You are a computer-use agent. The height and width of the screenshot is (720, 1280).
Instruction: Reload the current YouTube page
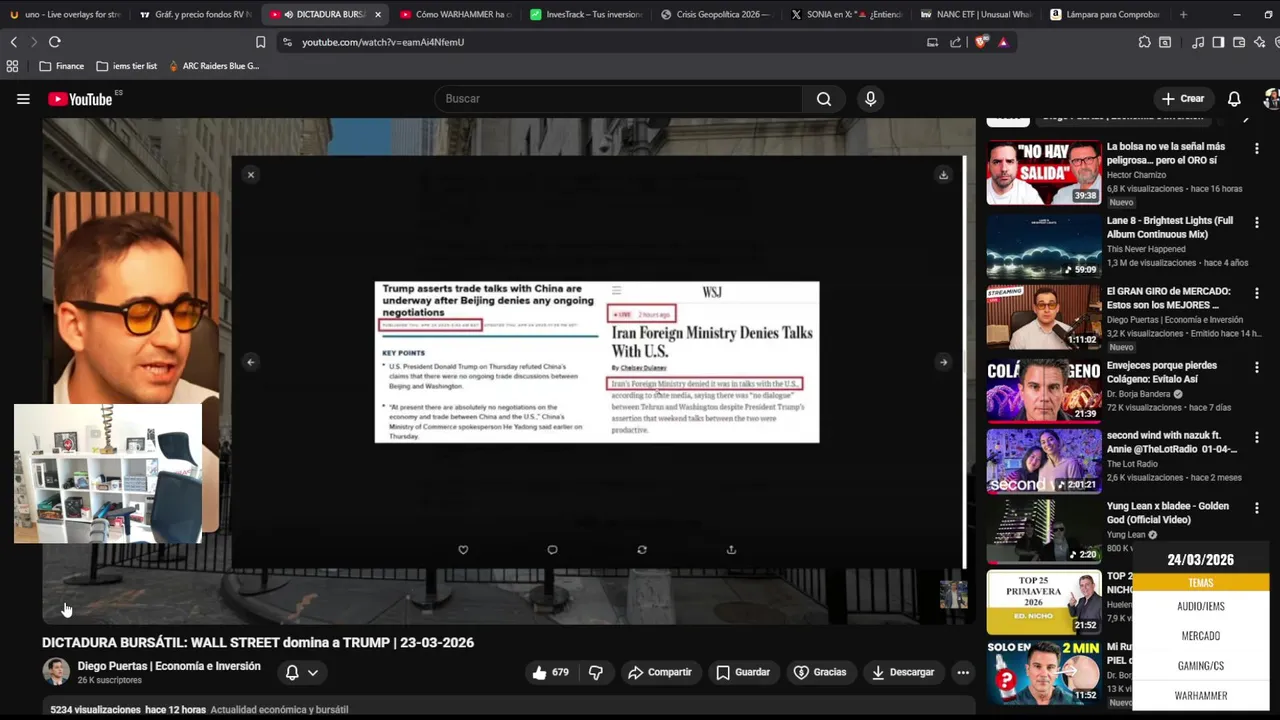pos(55,42)
